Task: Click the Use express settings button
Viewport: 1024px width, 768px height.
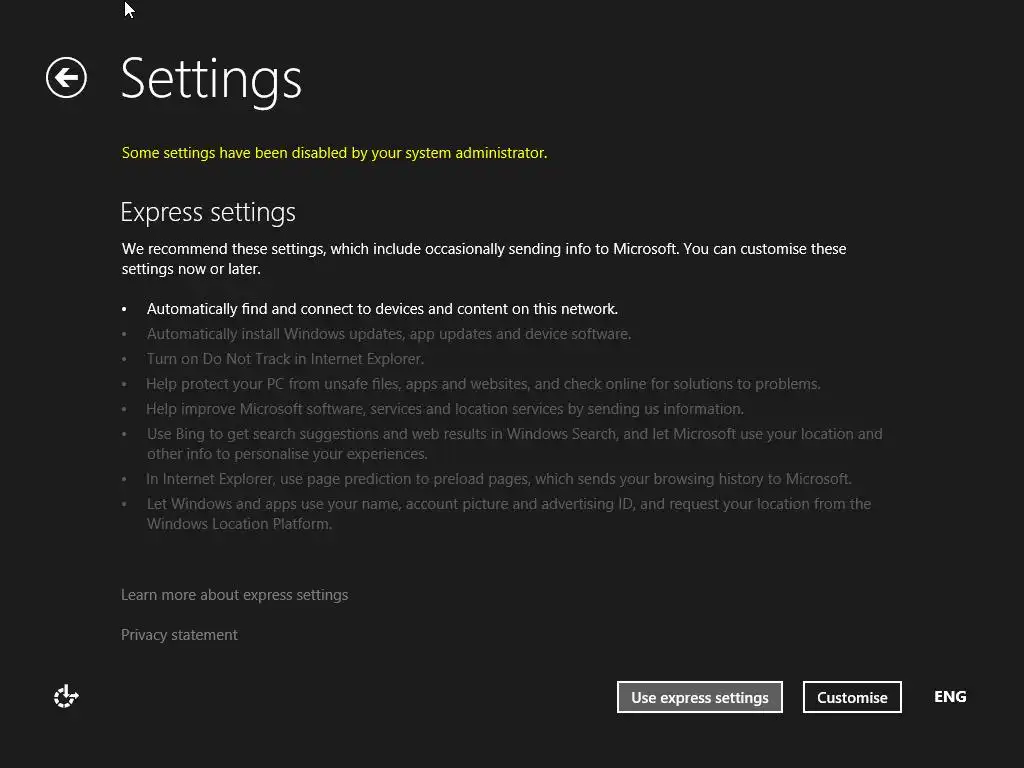Action: (x=699, y=697)
